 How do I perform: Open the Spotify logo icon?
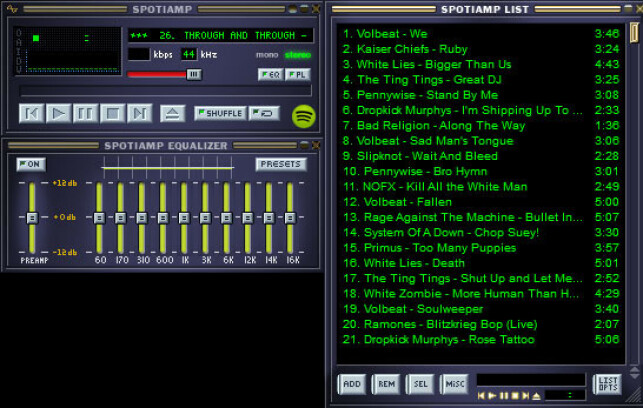pyautogui.click(x=303, y=116)
